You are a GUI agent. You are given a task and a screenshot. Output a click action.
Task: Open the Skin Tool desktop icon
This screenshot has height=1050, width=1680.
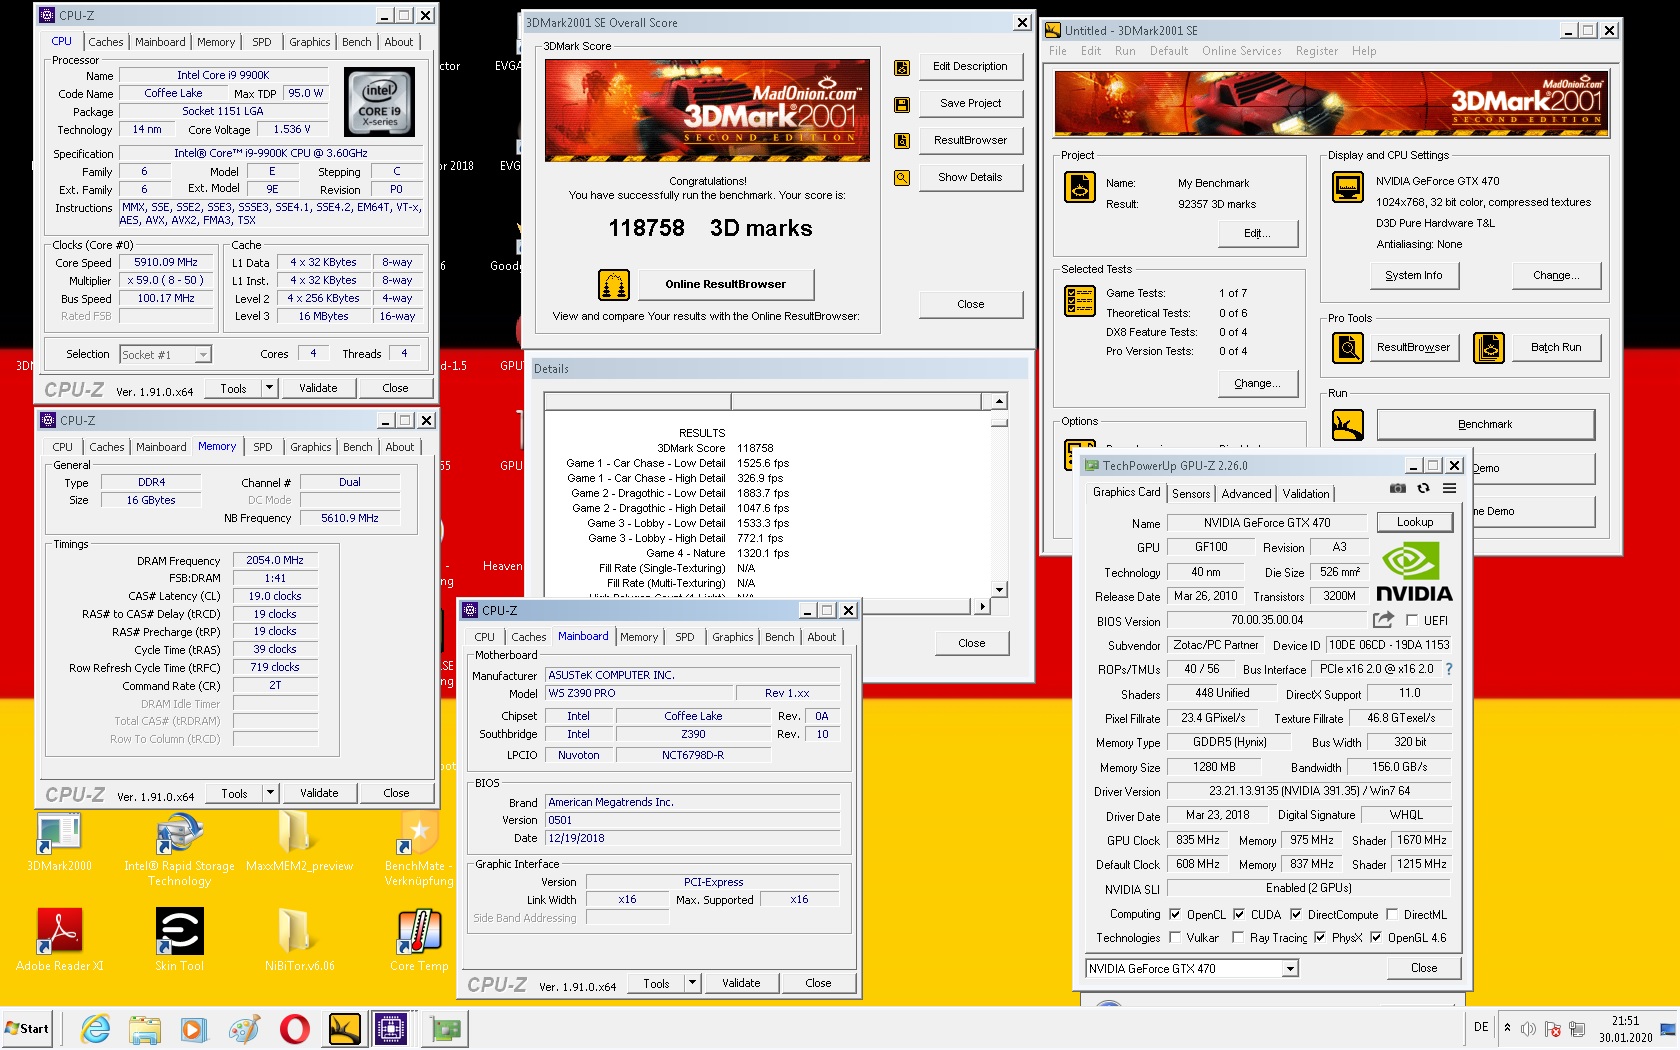180,940
